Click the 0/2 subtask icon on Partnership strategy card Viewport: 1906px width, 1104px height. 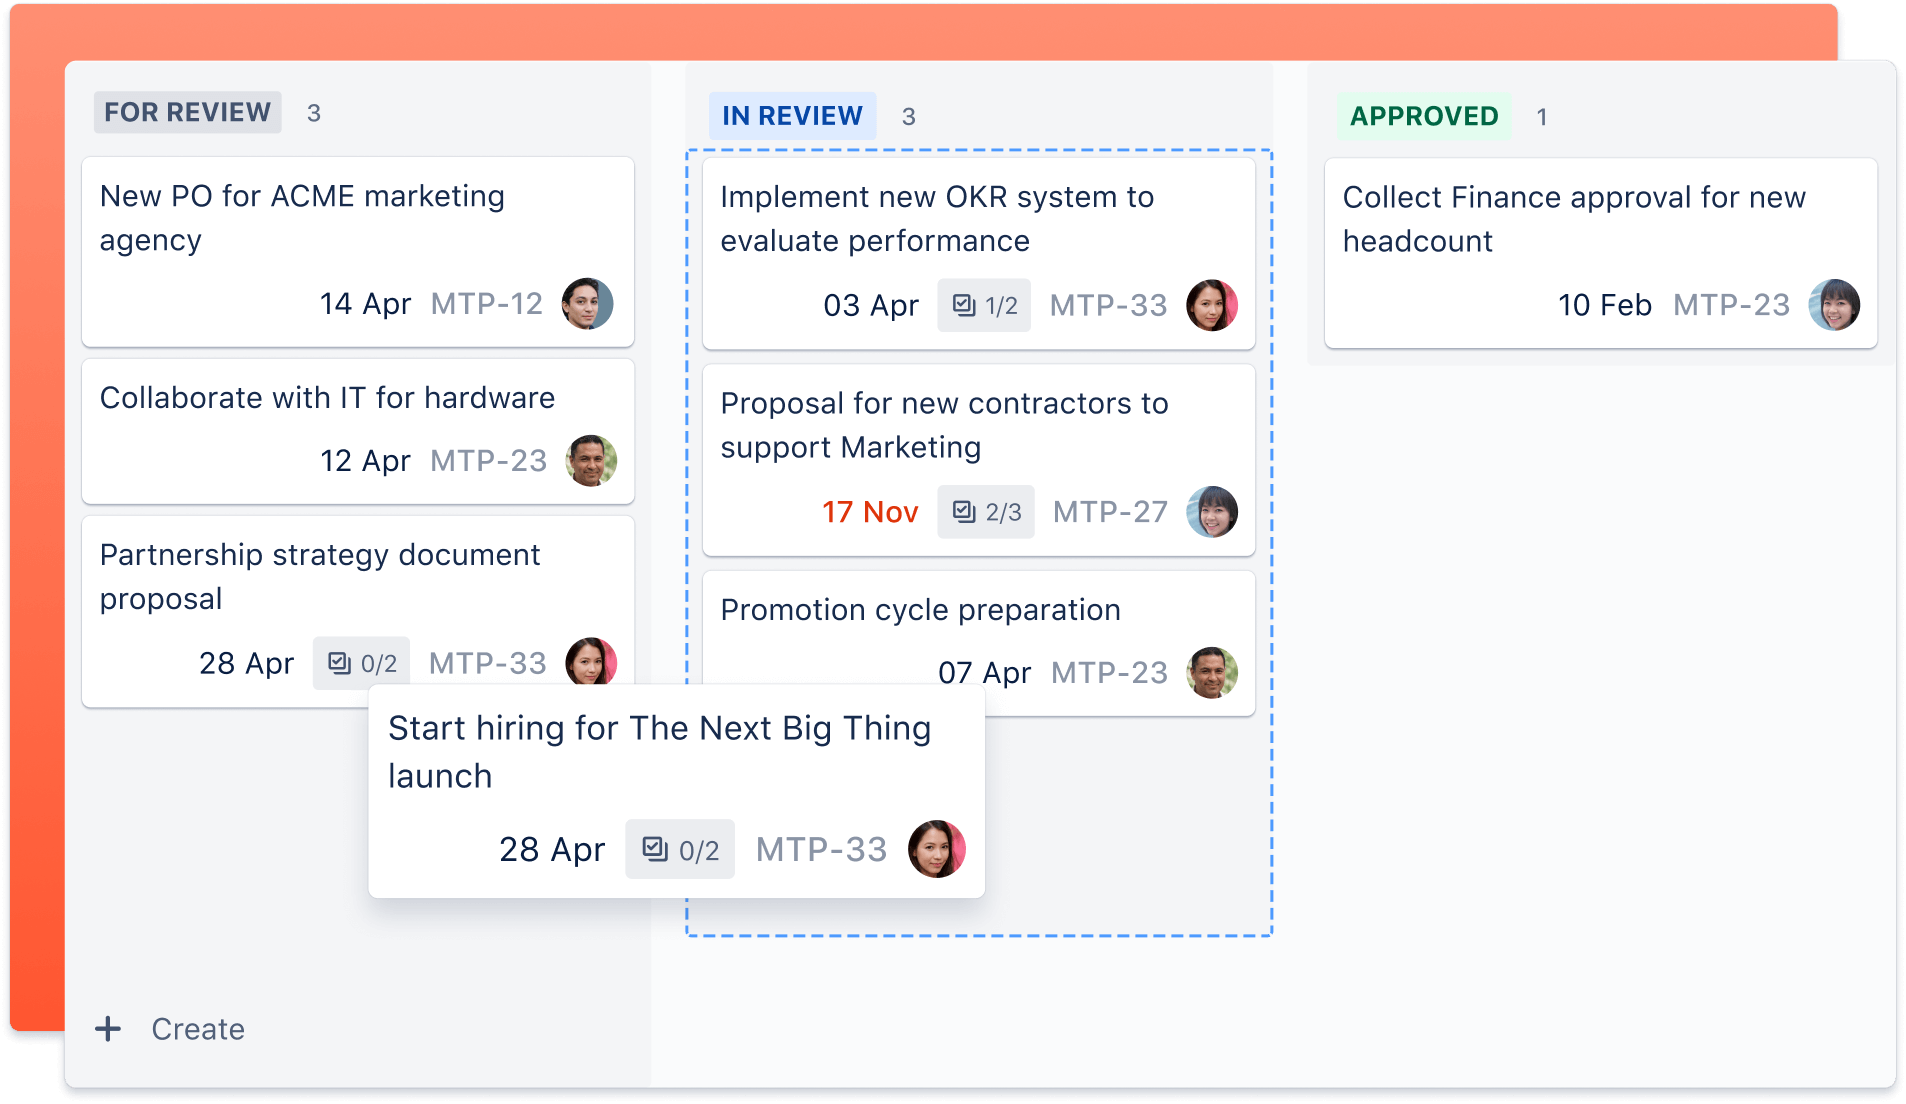click(360, 662)
